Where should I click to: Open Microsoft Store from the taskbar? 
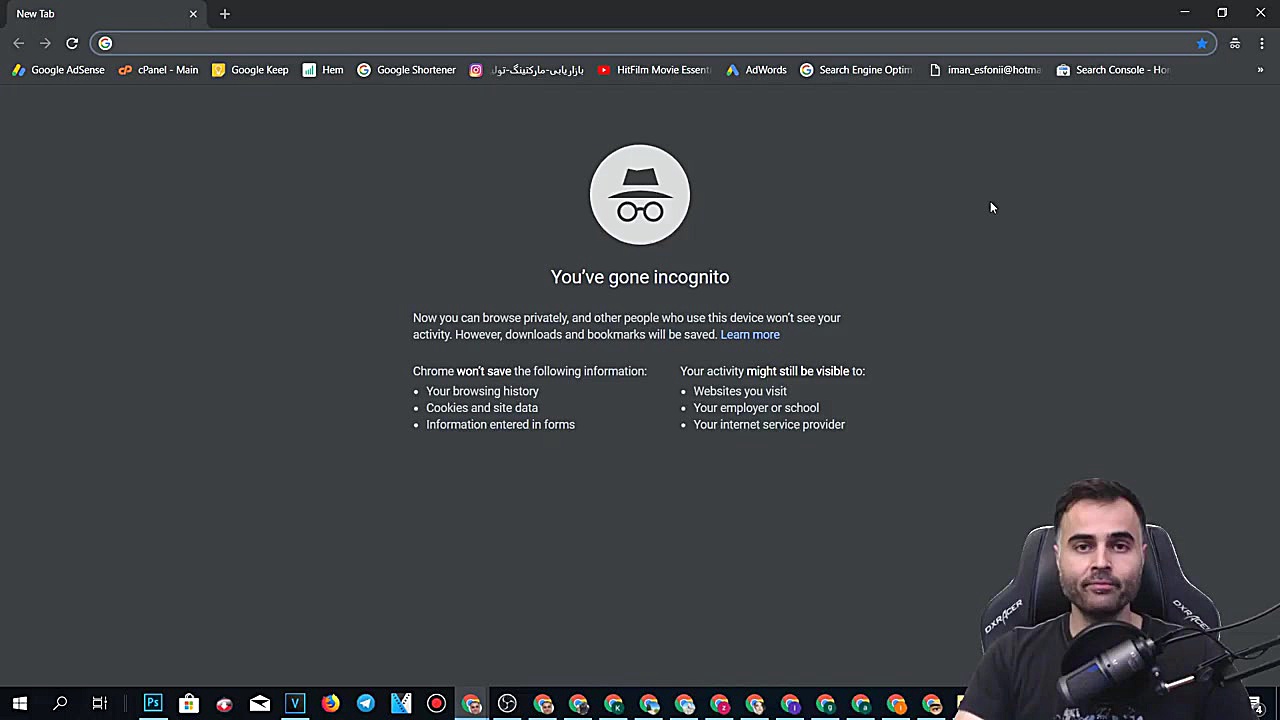(189, 704)
